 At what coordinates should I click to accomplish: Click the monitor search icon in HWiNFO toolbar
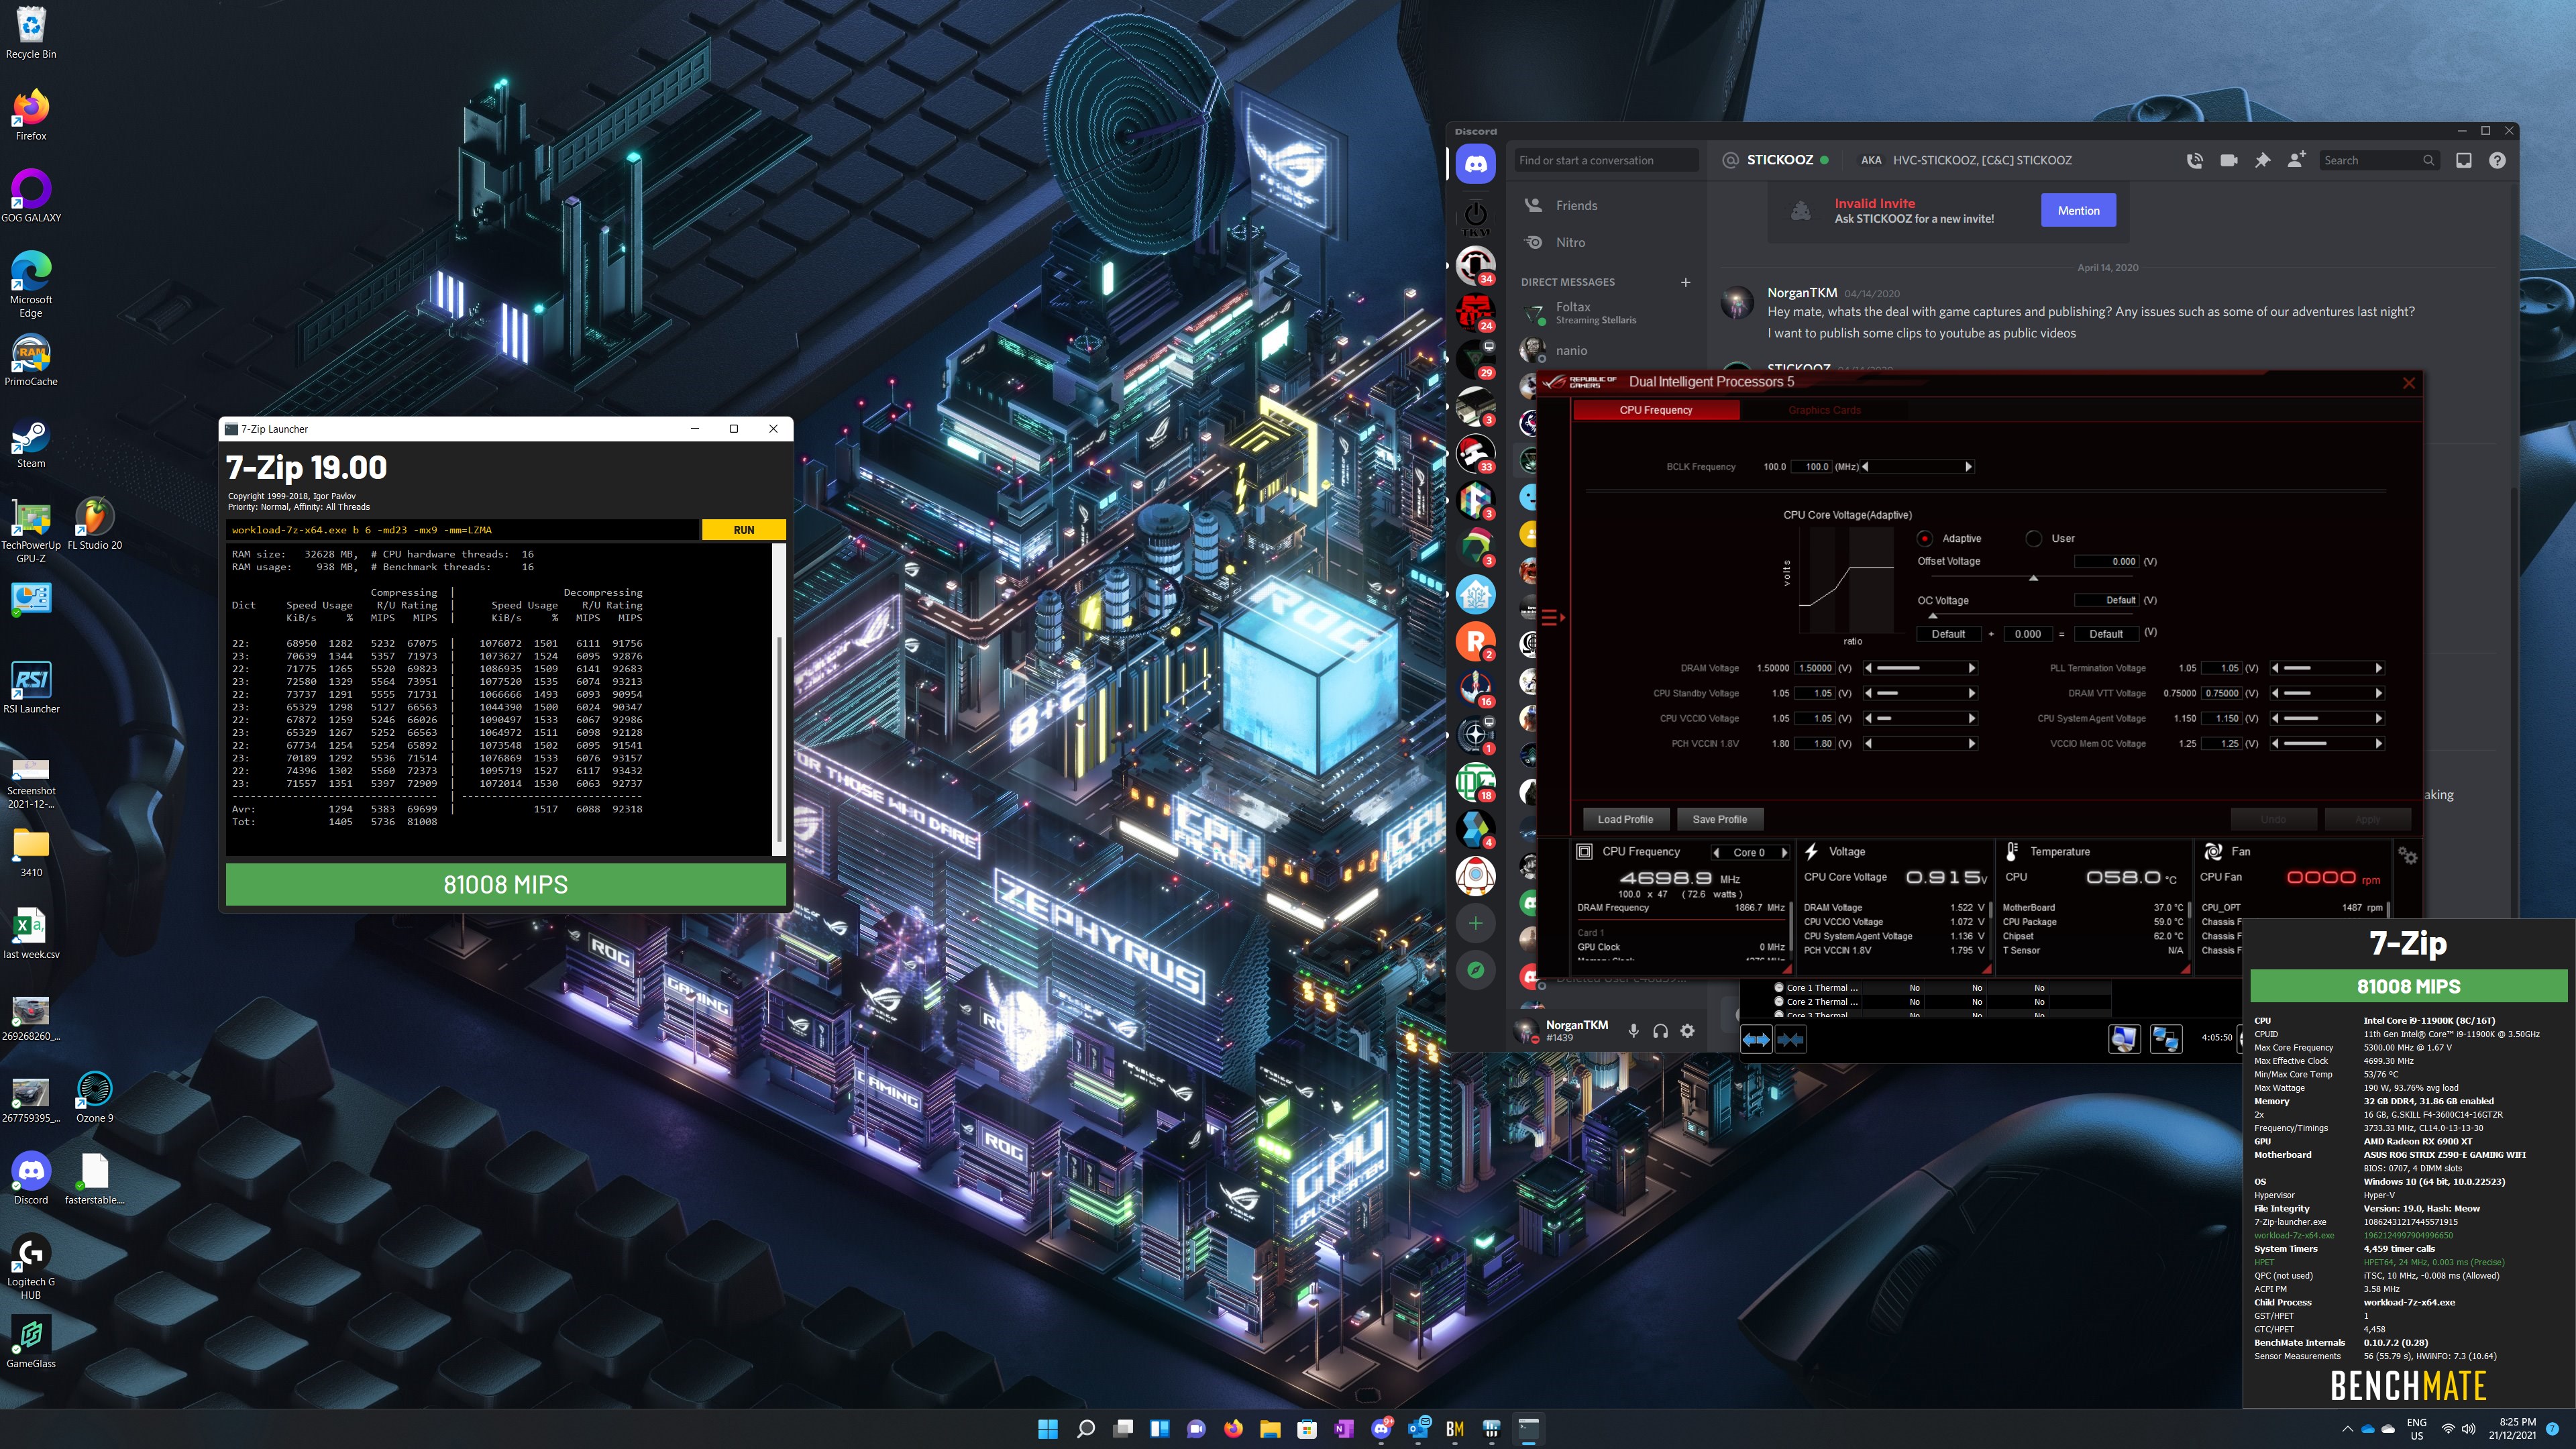tap(2124, 1039)
